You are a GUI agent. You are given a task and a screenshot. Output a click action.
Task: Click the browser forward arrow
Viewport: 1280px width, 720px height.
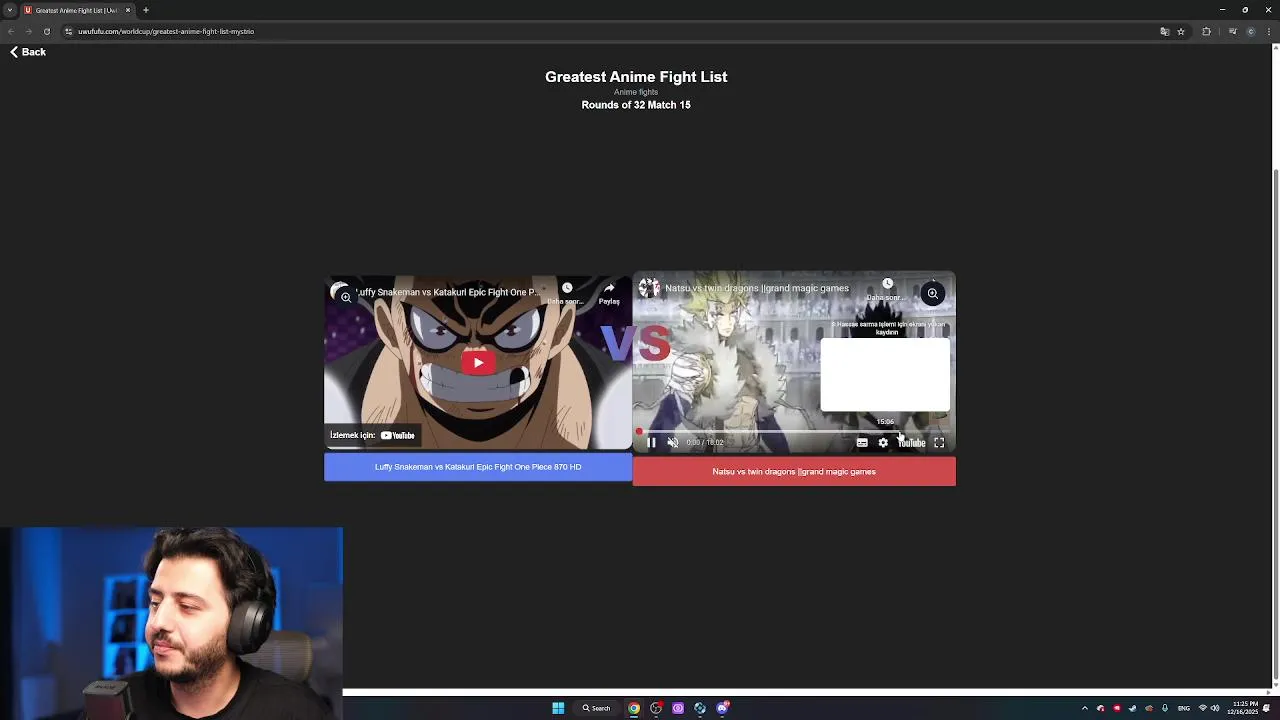click(28, 31)
